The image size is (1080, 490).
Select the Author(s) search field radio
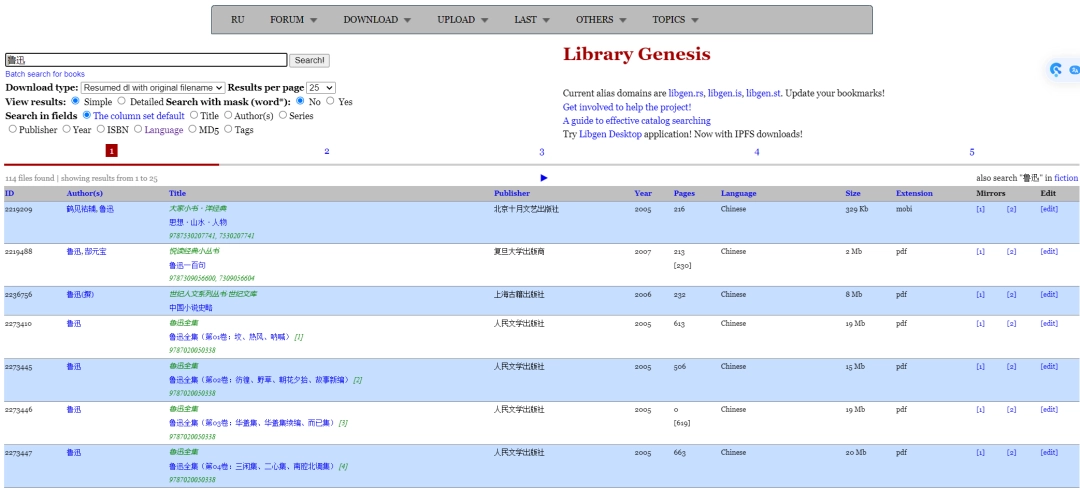(x=228, y=115)
